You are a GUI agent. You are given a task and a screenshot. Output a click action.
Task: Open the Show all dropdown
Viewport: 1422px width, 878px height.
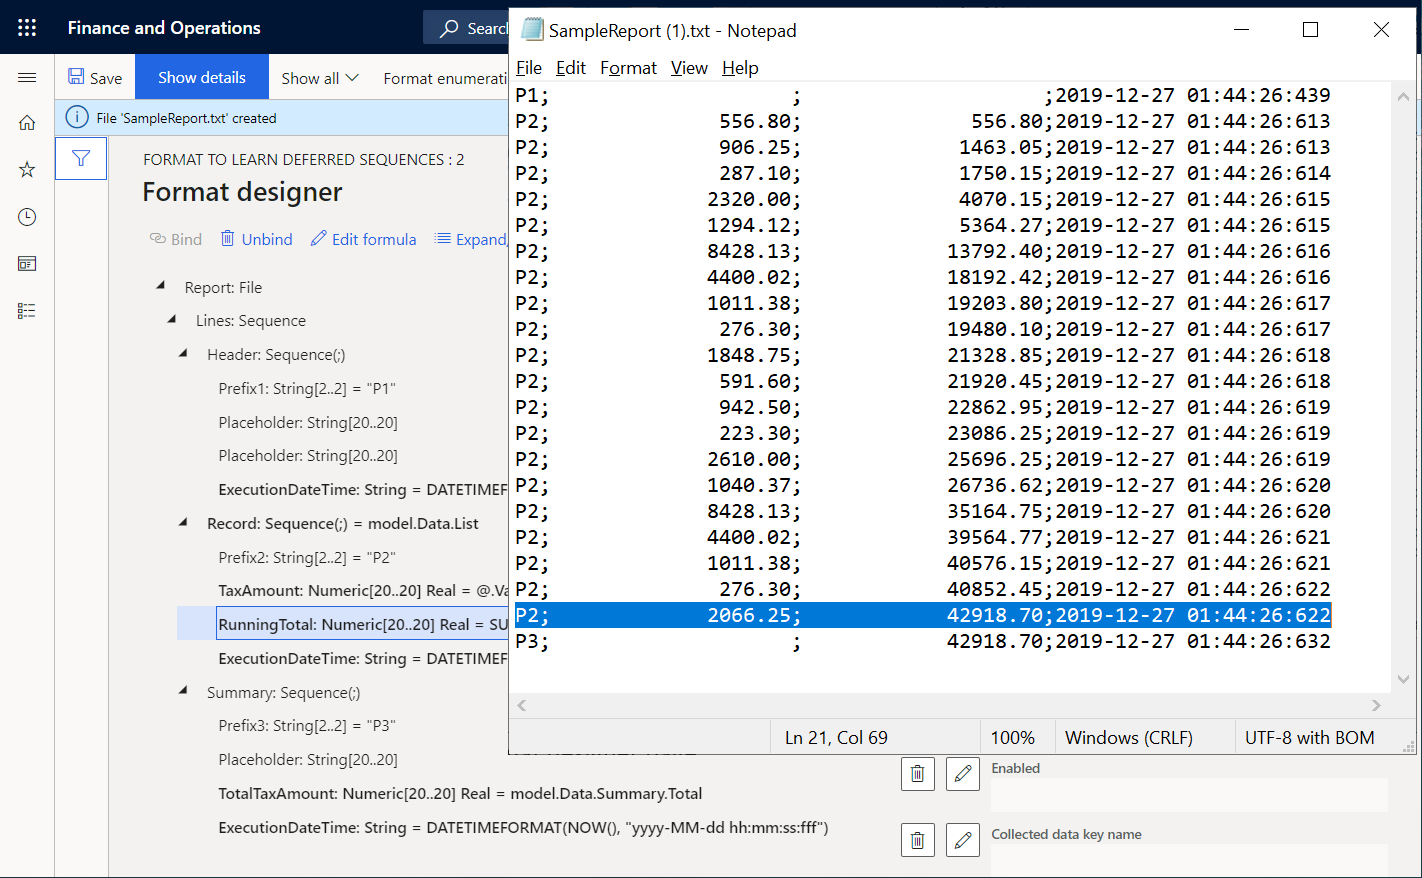[318, 76]
